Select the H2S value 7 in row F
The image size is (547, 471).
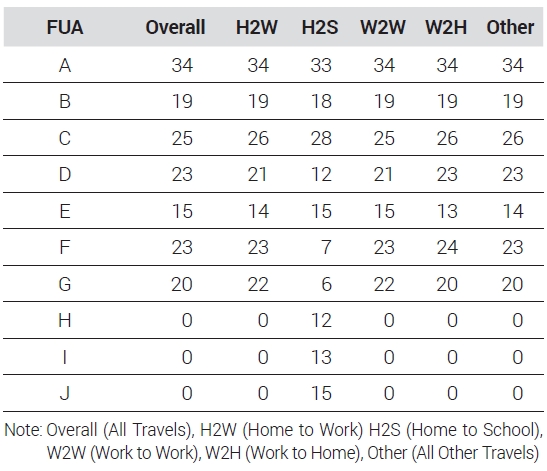click(326, 247)
